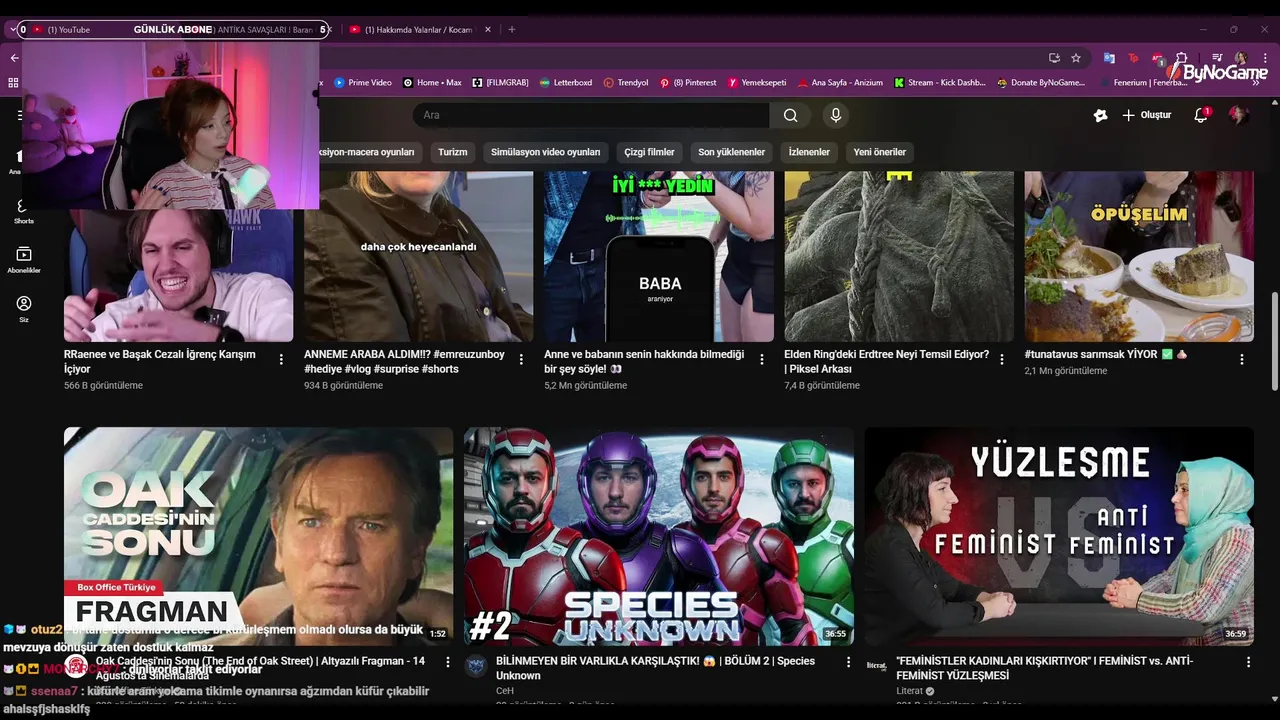Open Siz in the sidebar
The image size is (1280, 720).
point(24,309)
